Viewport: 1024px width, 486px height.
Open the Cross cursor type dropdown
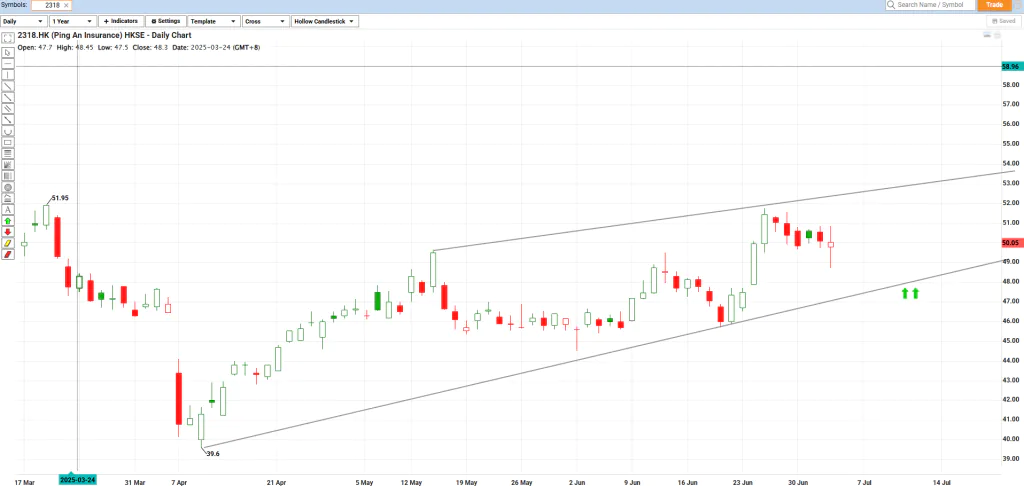[x=265, y=22]
